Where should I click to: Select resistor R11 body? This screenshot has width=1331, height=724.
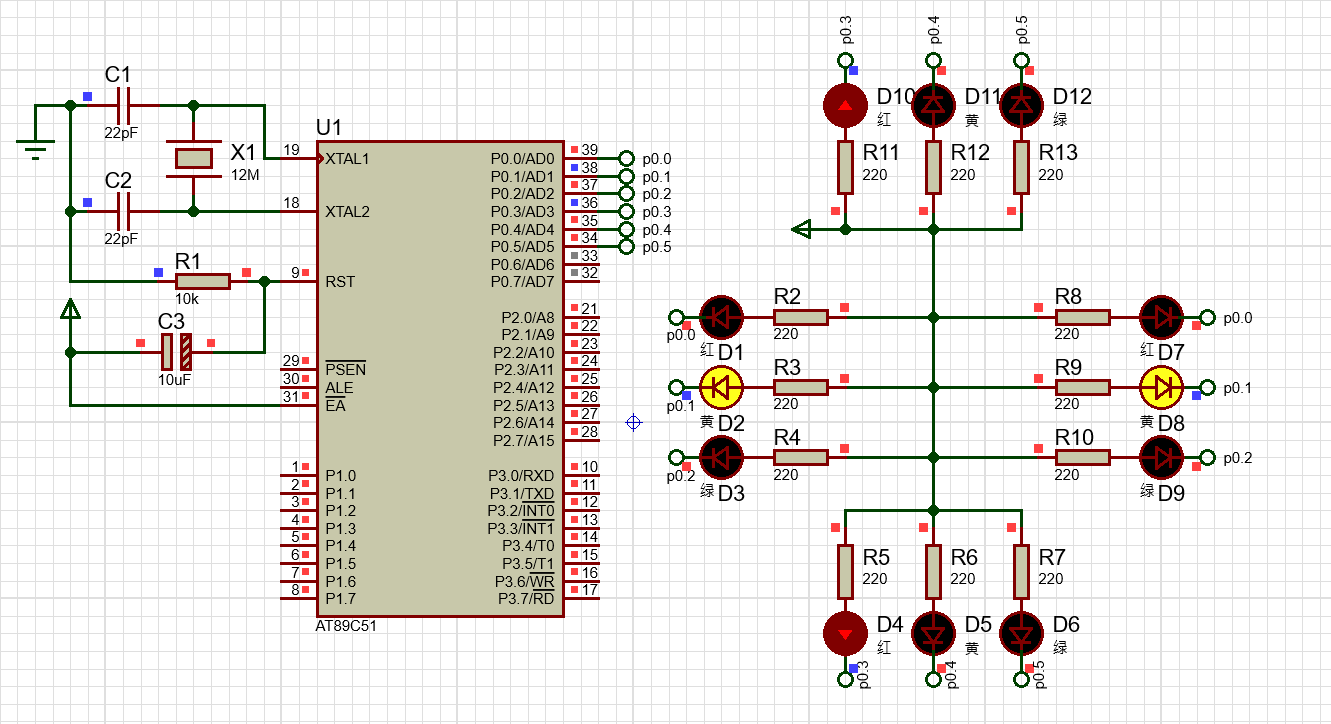point(846,167)
